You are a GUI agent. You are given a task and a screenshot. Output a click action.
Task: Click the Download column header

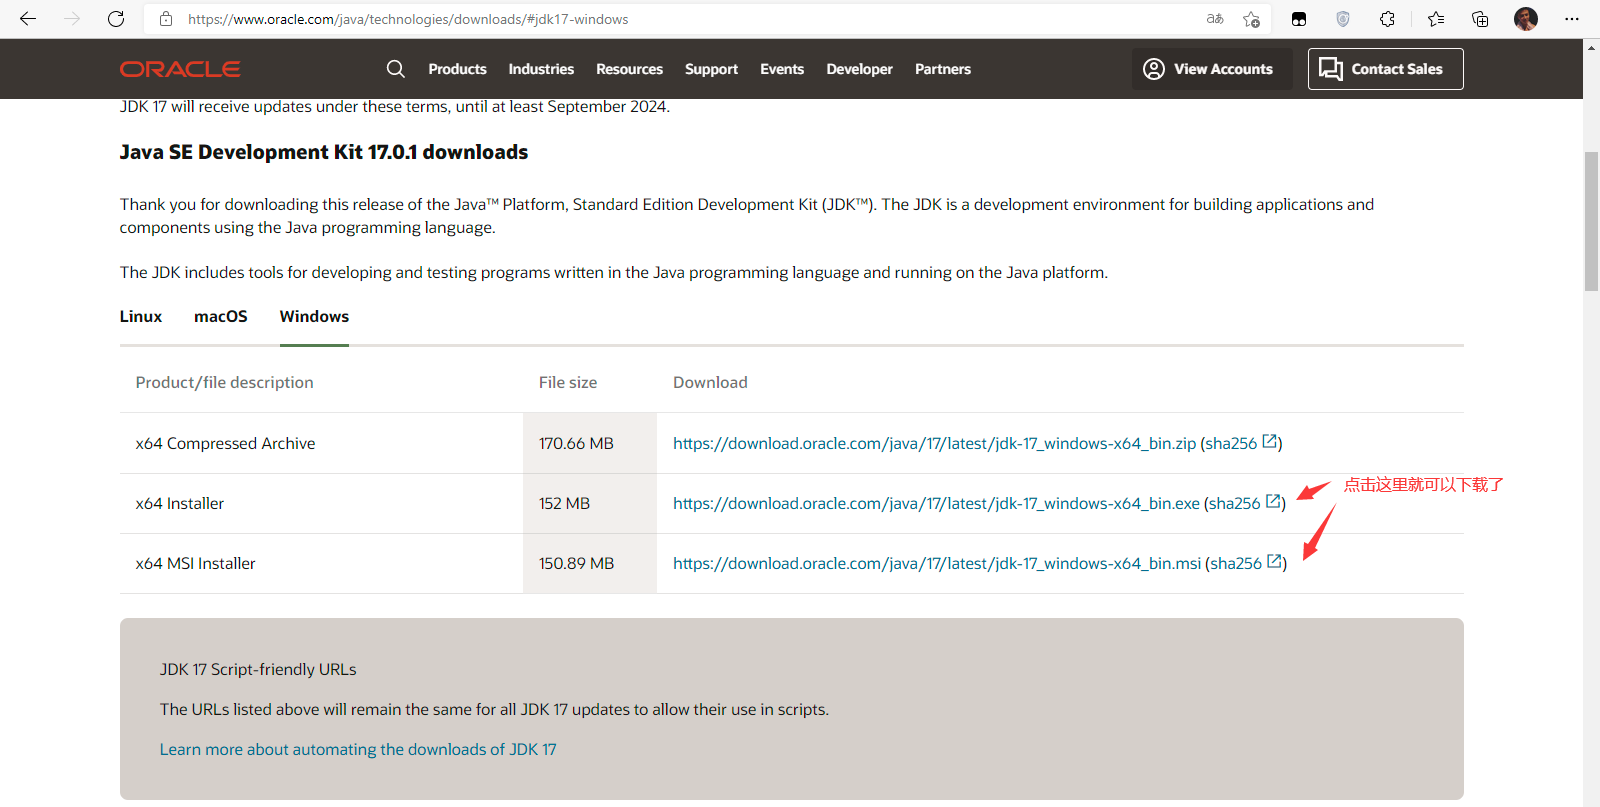[710, 382]
